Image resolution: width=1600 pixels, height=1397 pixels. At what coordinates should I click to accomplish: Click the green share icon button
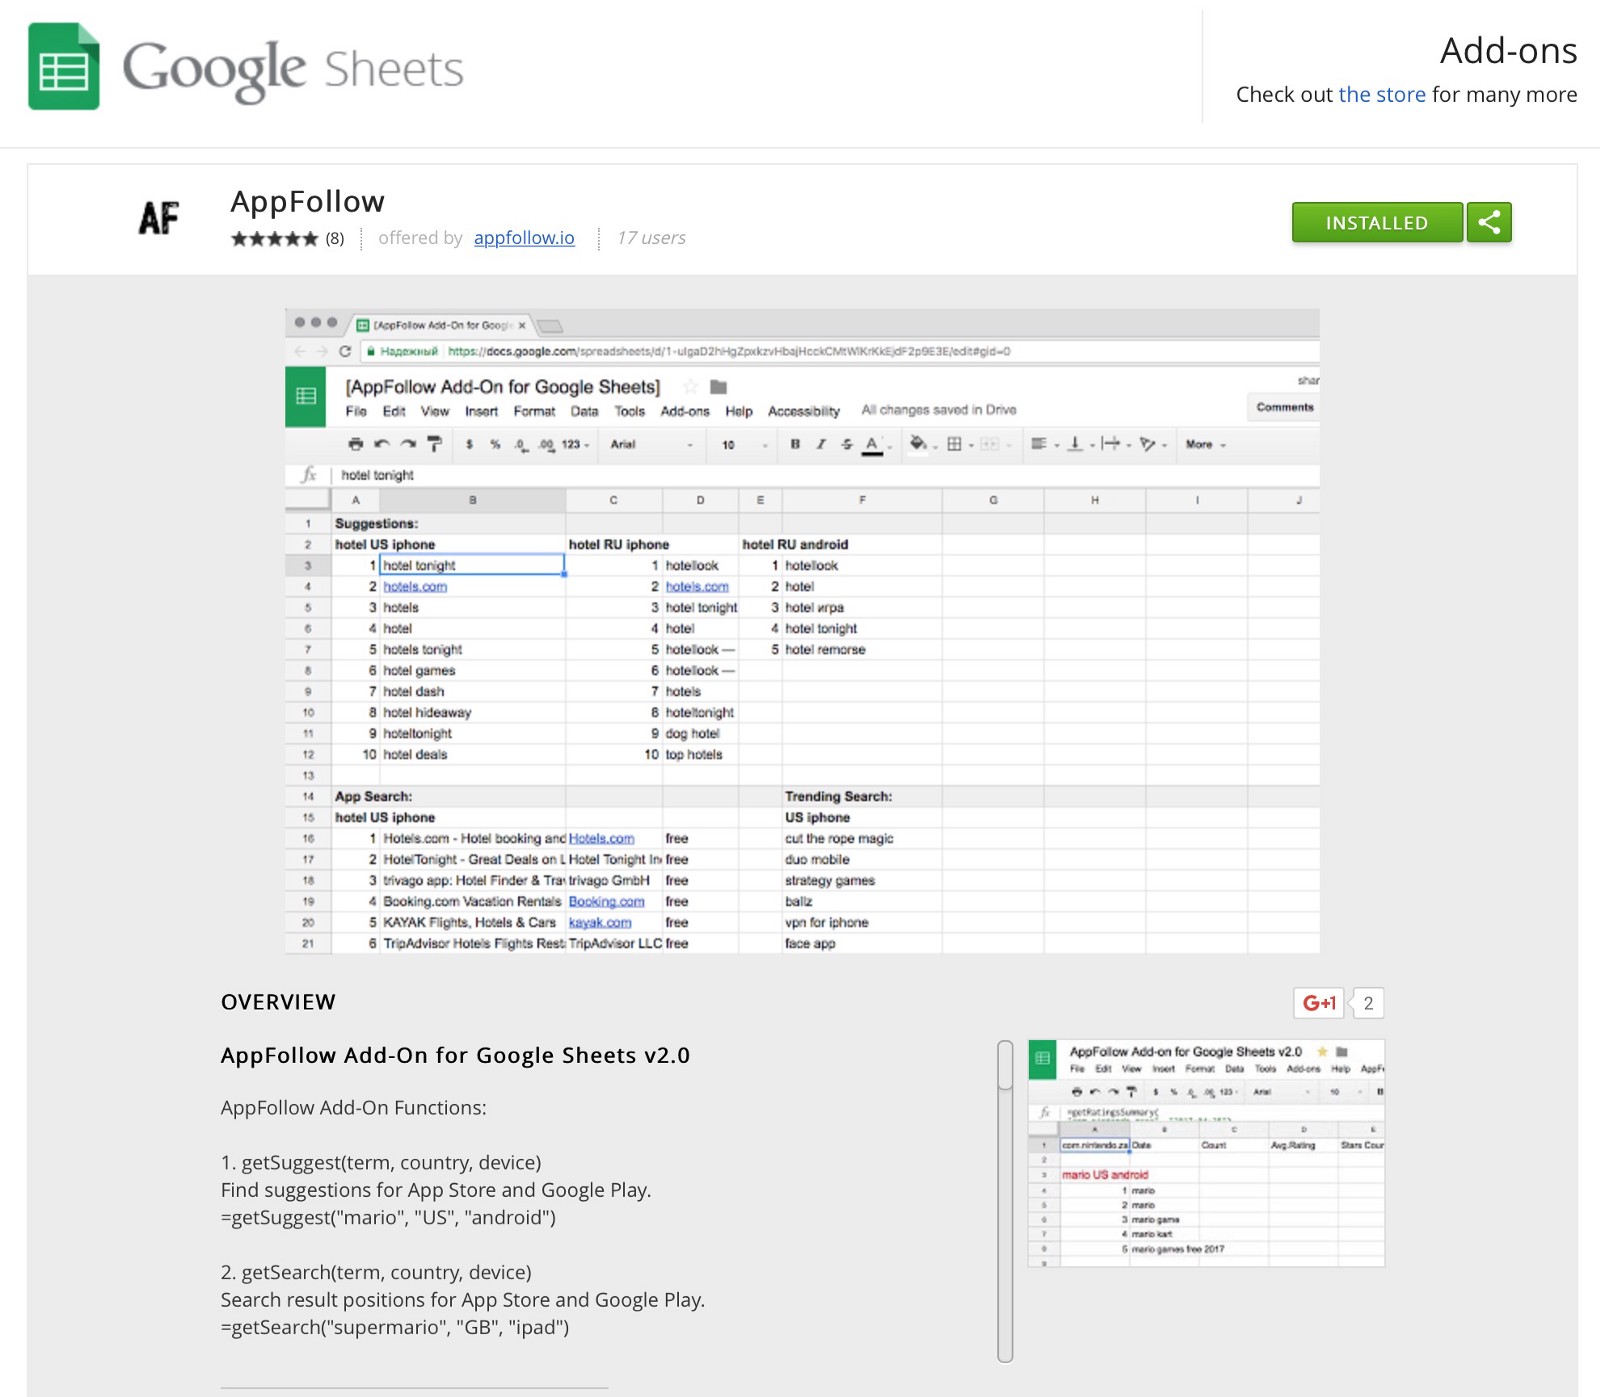coord(1489,222)
